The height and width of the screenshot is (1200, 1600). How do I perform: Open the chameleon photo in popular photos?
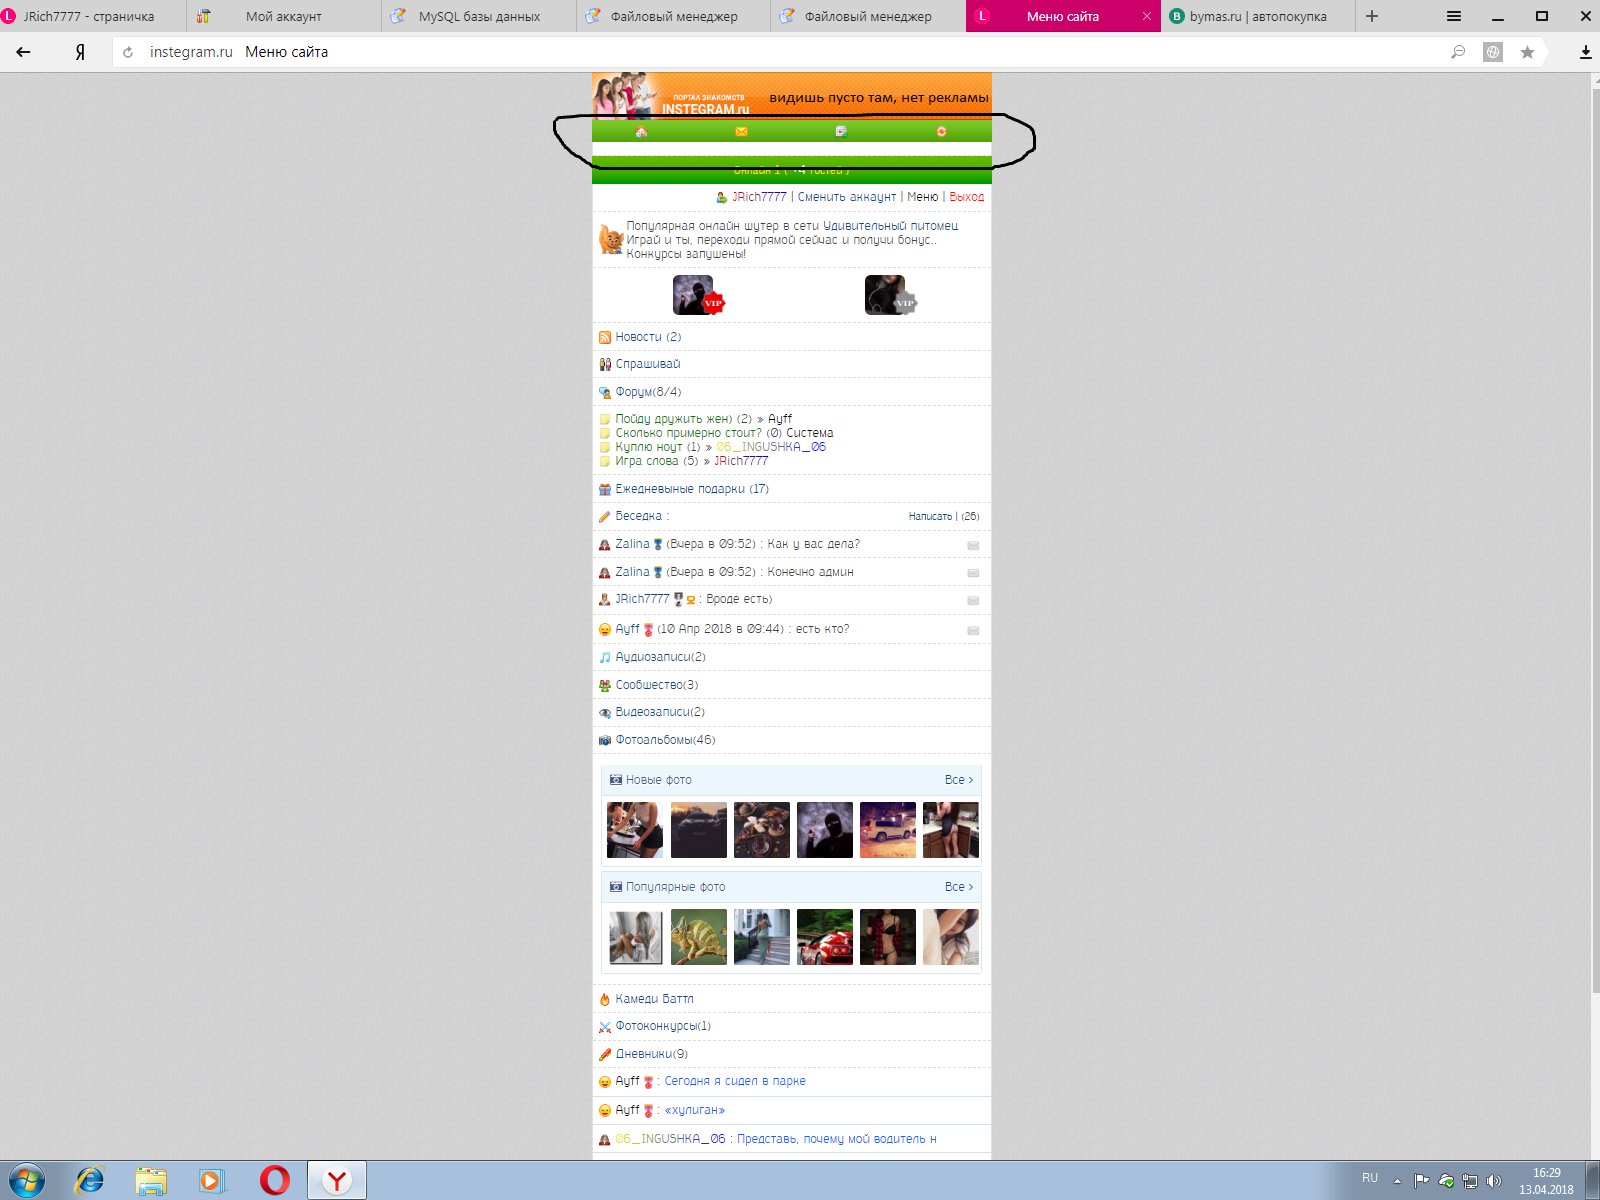tap(698, 937)
